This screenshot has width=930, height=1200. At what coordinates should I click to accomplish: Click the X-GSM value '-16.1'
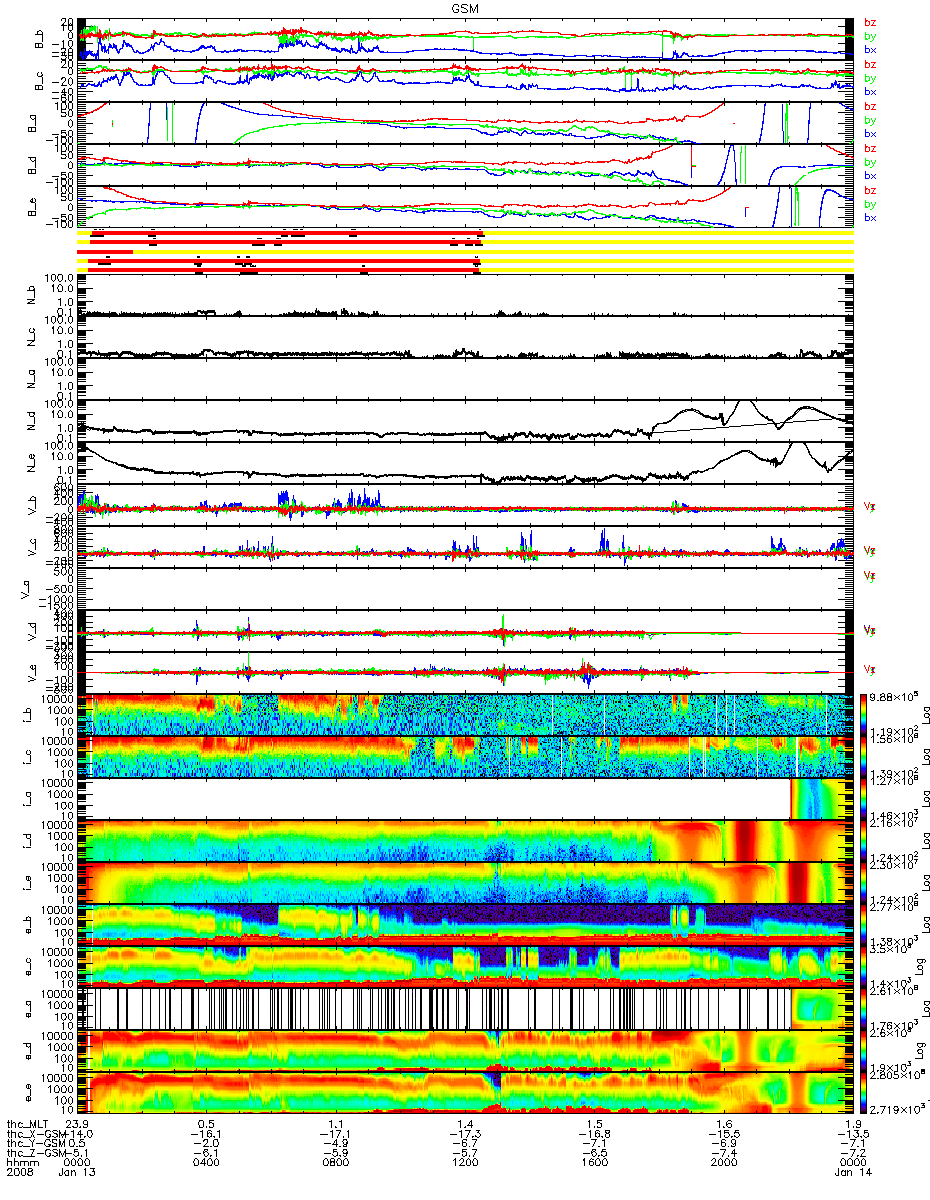tap(206, 1134)
